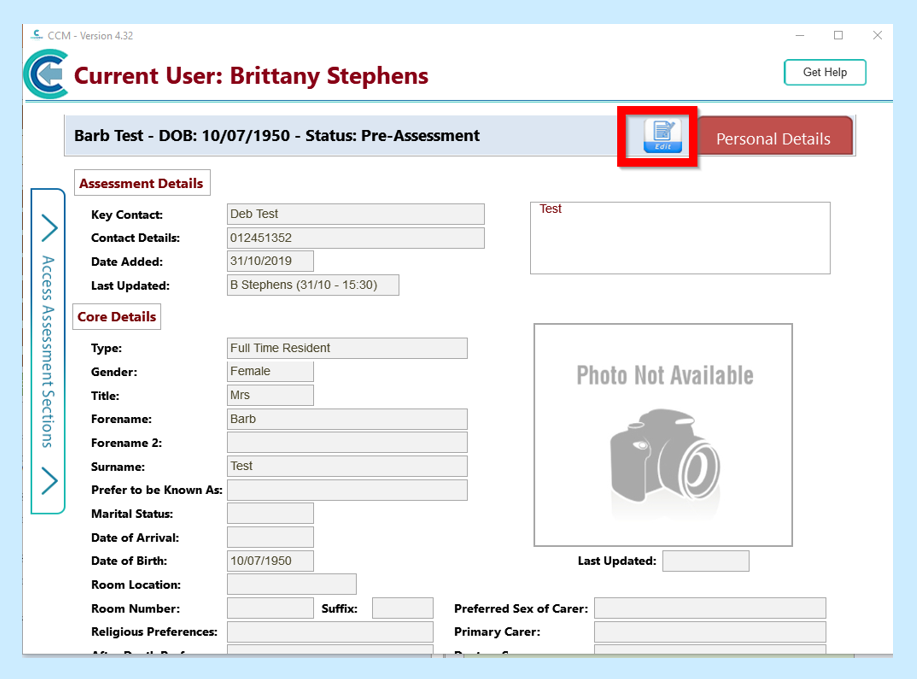This screenshot has width=917, height=679.
Task: Click the Surname input field
Action: (347, 466)
